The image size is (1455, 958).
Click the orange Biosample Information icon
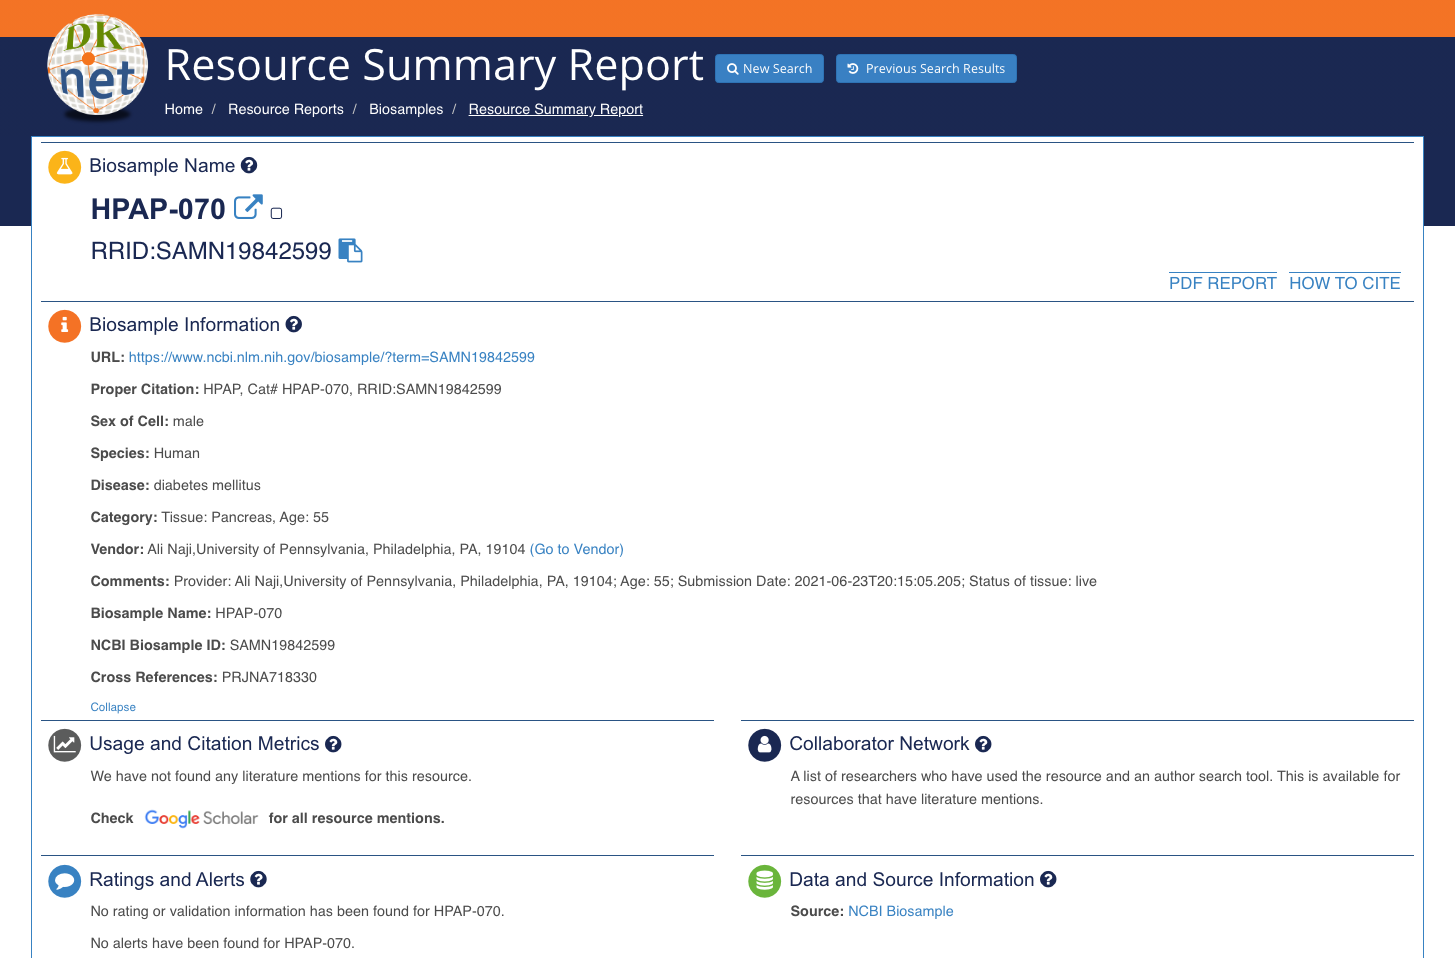pos(64,326)
